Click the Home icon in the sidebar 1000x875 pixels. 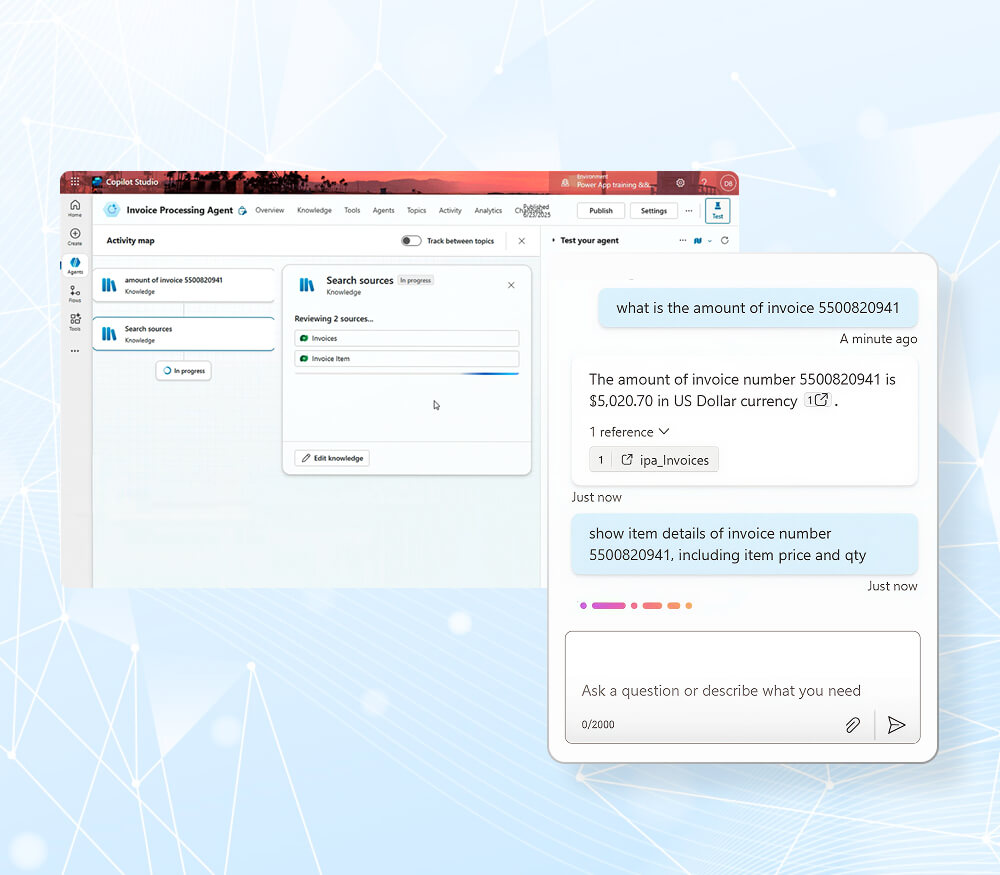pos(75,207)
